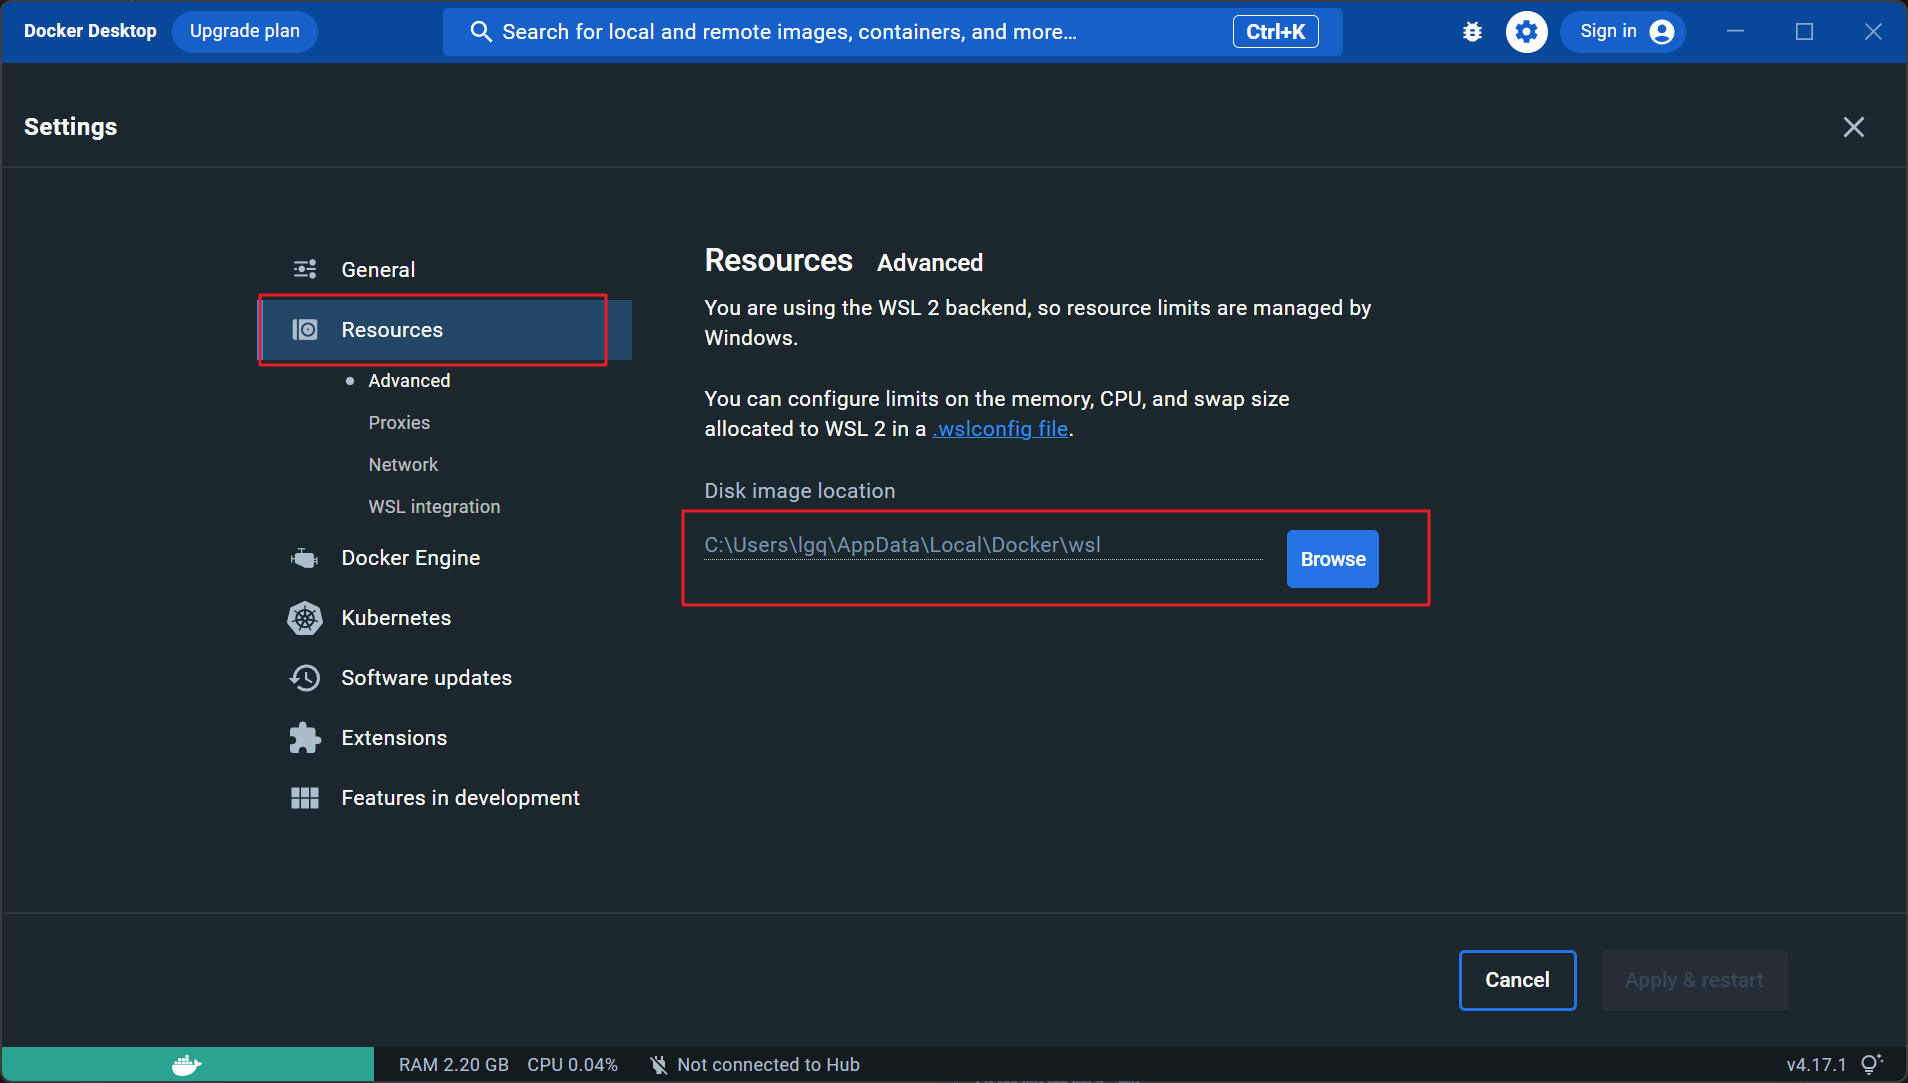
Task: Click the RAM 2.20 GB status text
Action: coord(454,1065)
